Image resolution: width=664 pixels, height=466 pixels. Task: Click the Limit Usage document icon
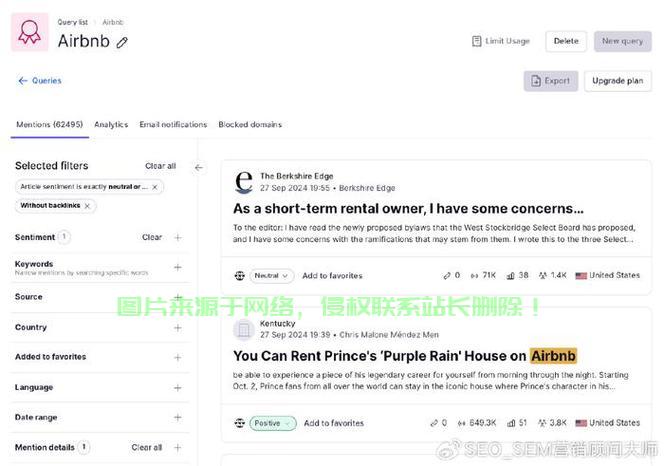click(x=477, y=41)
